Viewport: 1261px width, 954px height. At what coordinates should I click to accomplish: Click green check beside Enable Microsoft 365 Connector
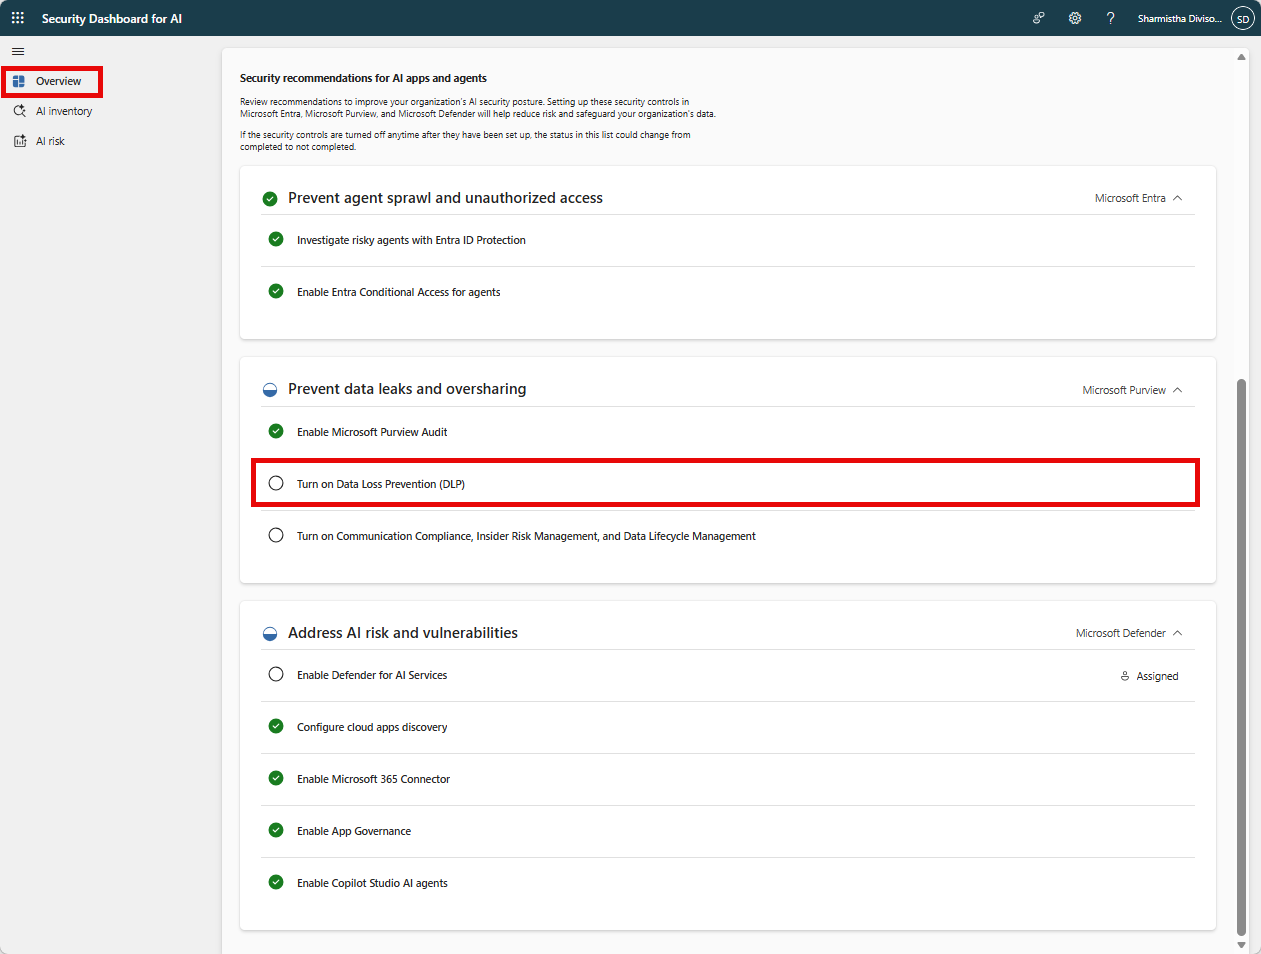(x=276, y=778)
